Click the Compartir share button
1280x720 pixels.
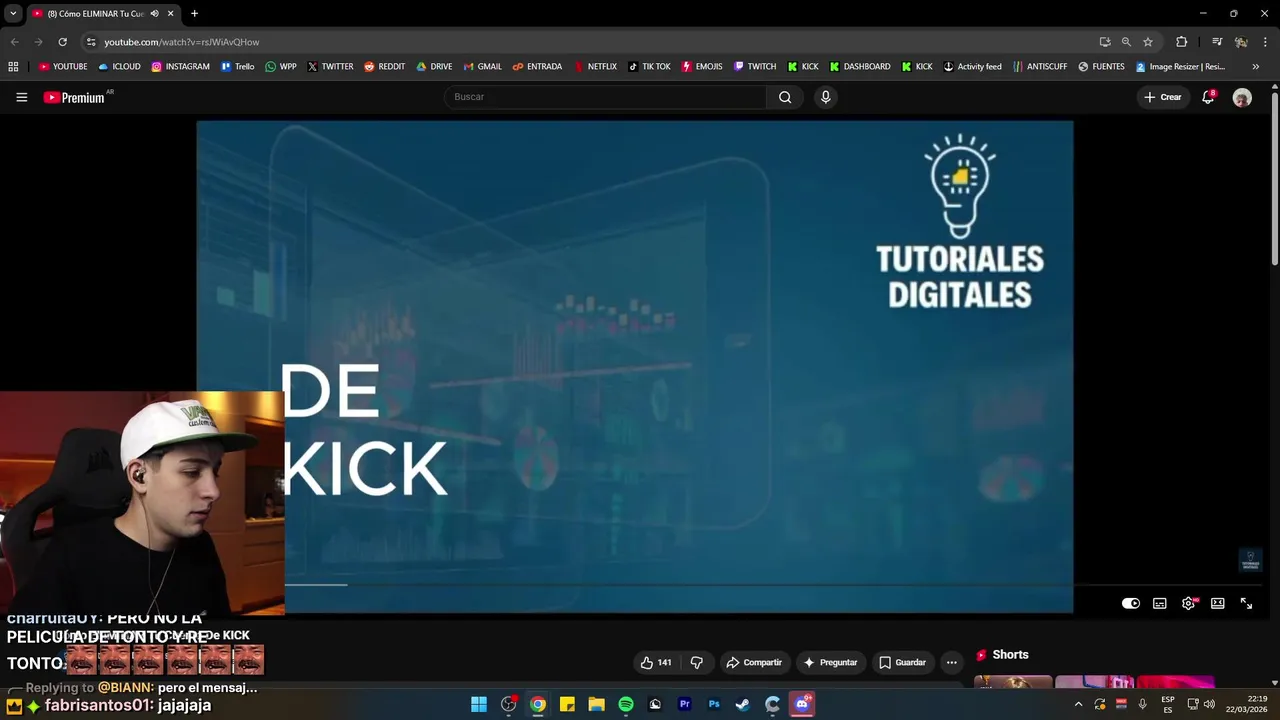click(x=754, y=662)
